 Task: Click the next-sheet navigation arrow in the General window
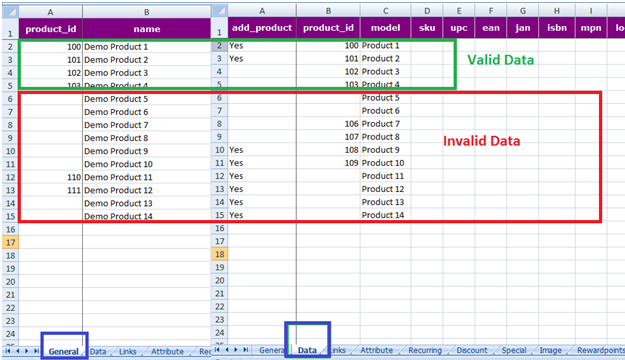tap(27, 351)
